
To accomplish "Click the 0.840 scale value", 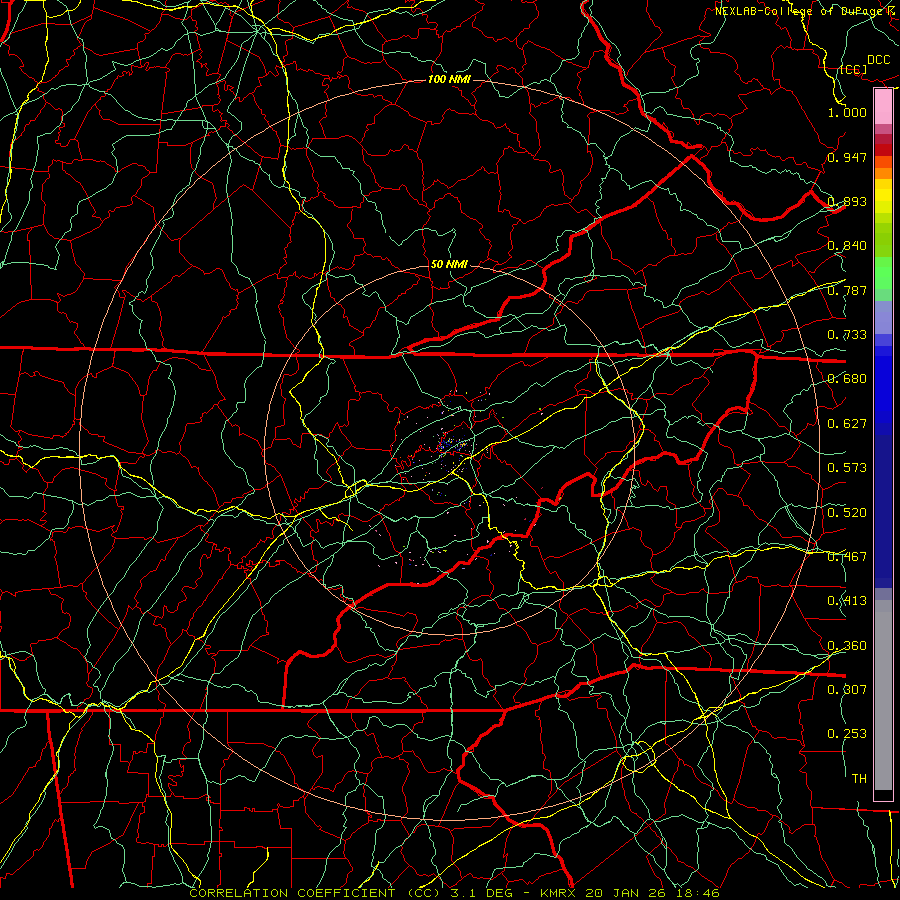I will [847, 246].
